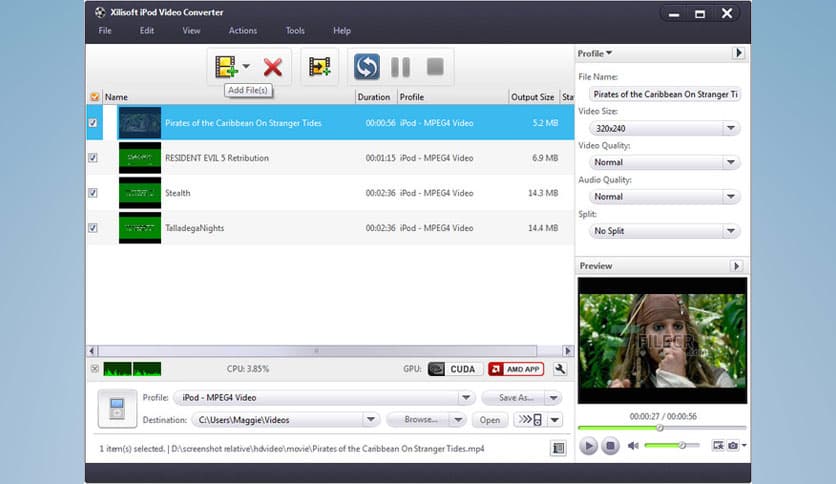Screen dimensions: 836x484
Task: Start conversion with the blue Convert icon
Action: click(367, 67)
